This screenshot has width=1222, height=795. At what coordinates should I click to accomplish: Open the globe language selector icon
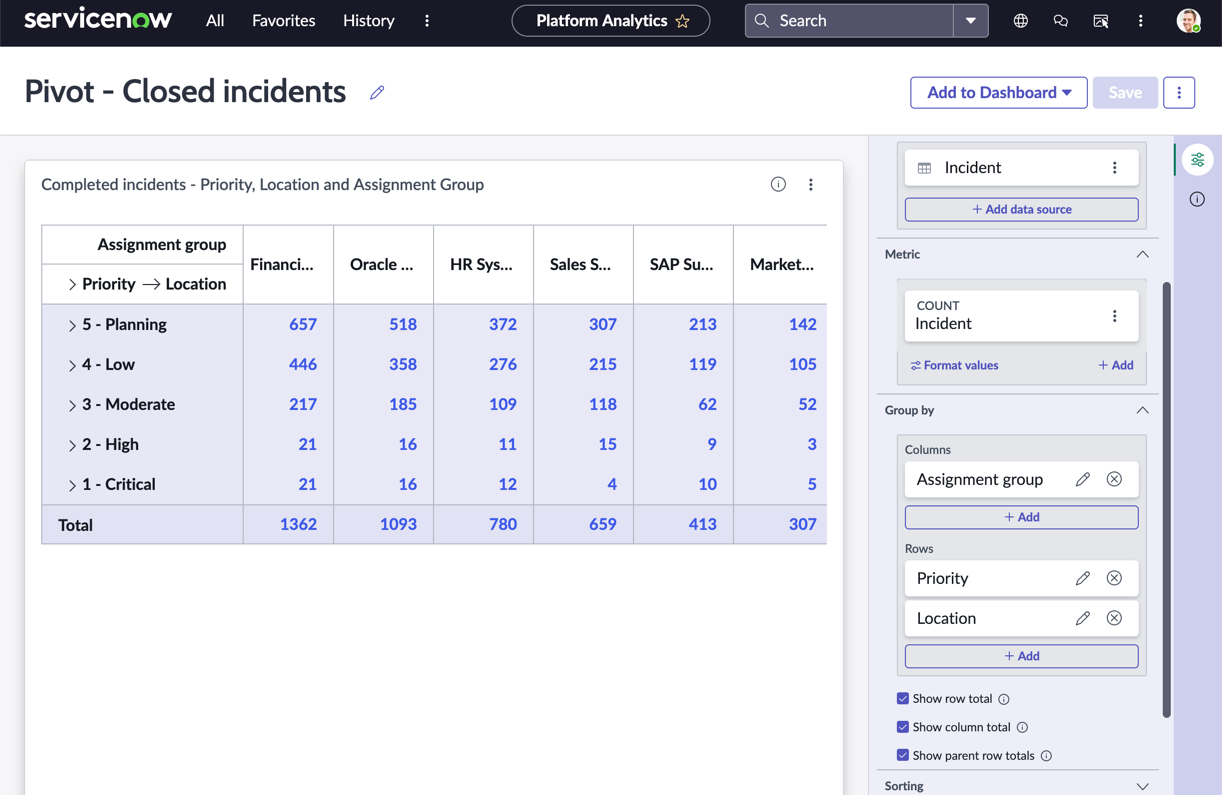pyautogui.click(x=1020, y=20)
